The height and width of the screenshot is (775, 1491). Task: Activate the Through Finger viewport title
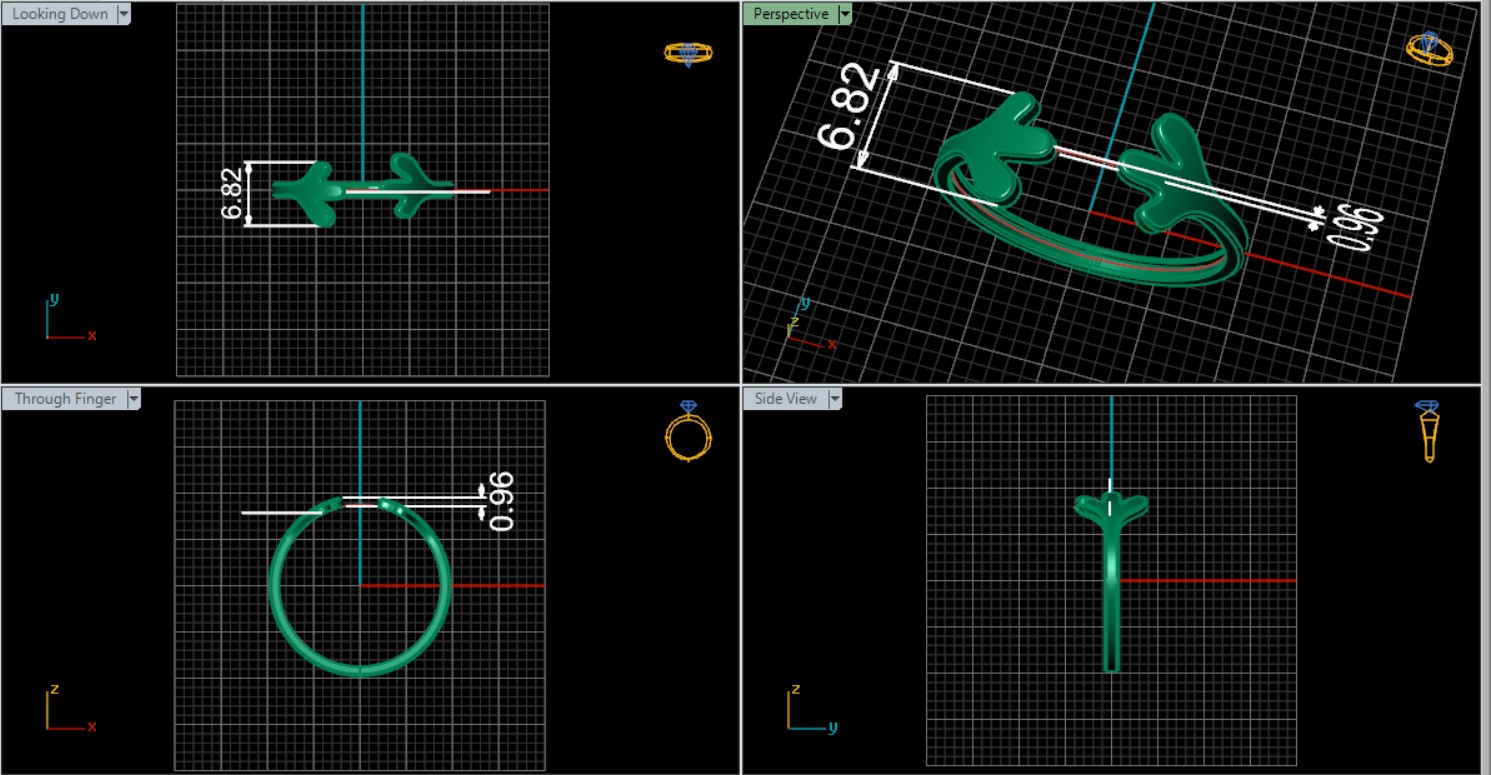click(x=65, y=399)
